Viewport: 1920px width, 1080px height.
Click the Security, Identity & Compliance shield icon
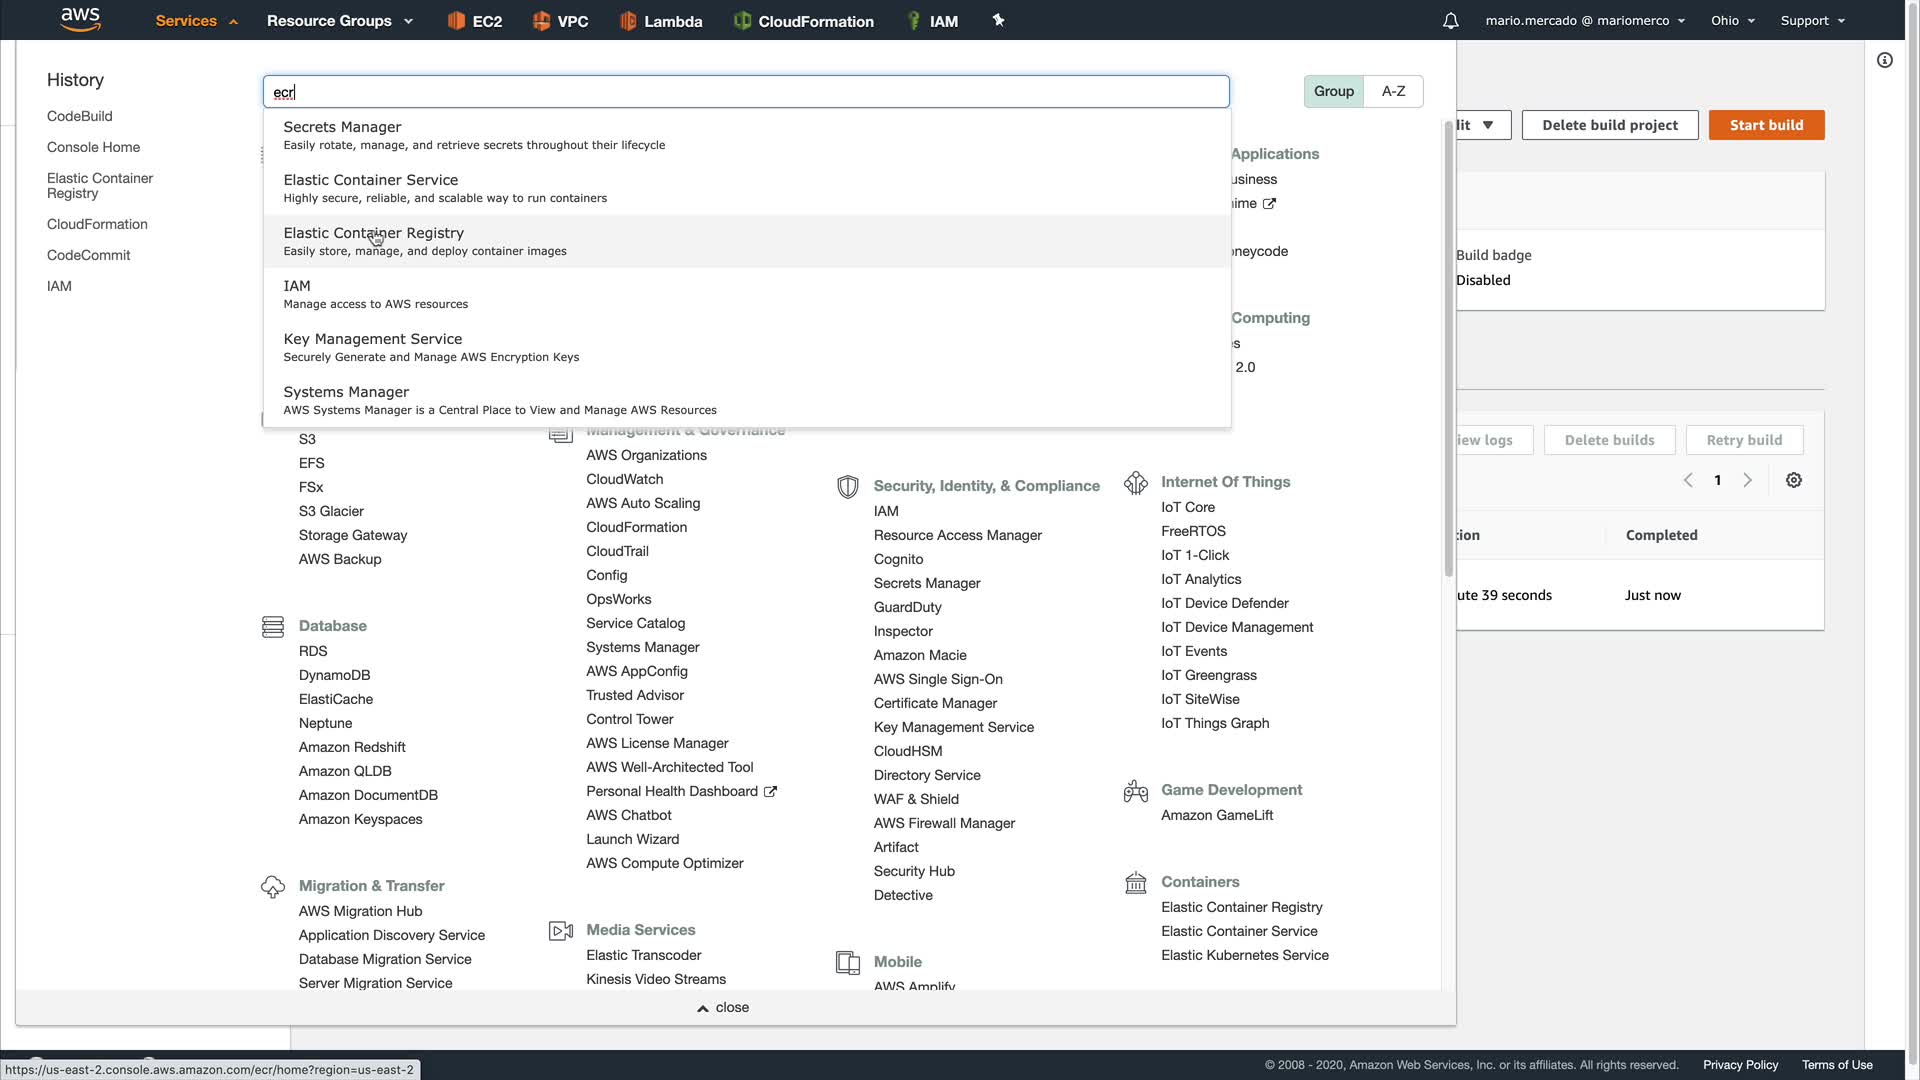point(848,487)
